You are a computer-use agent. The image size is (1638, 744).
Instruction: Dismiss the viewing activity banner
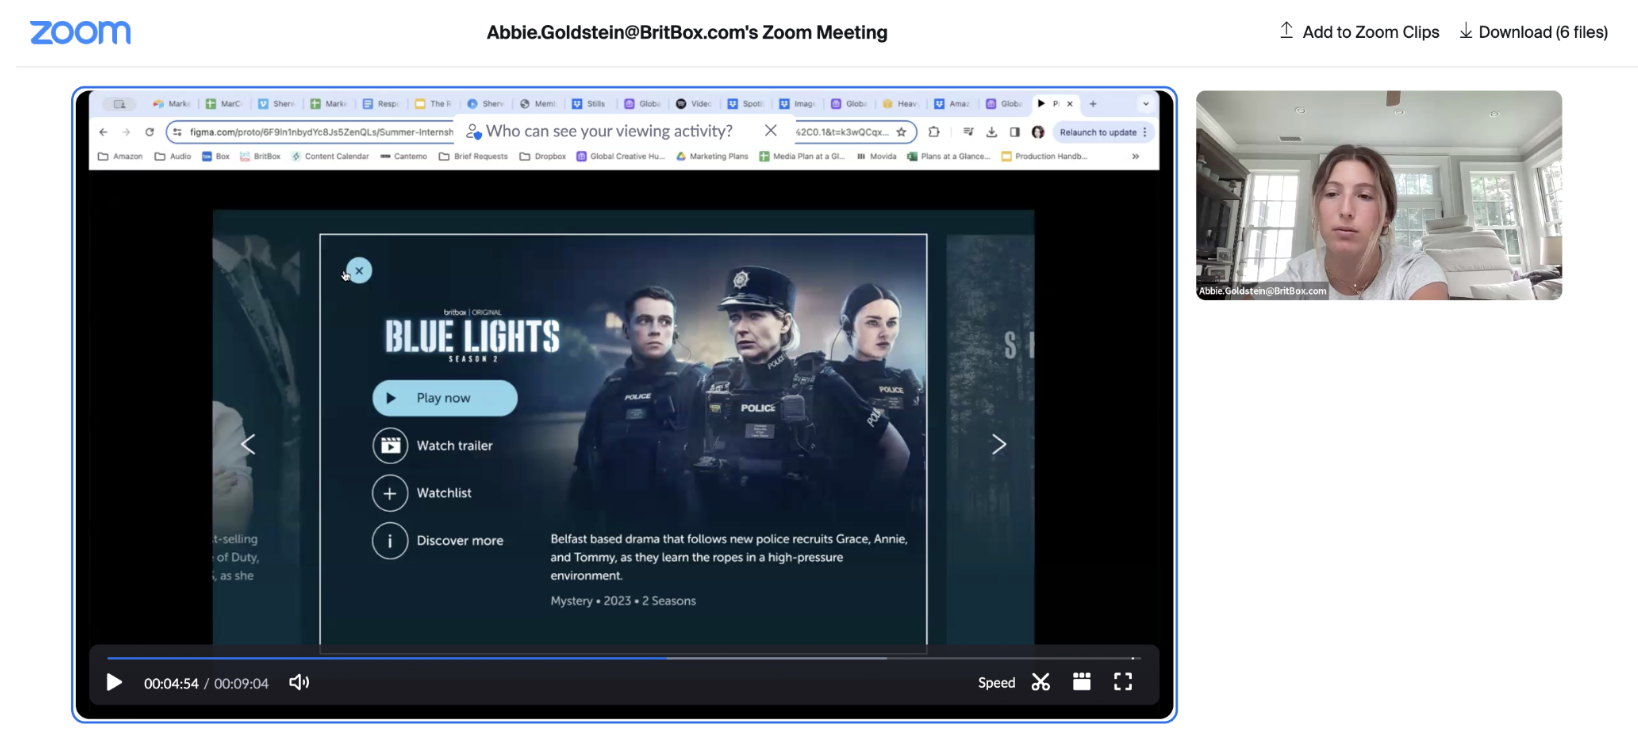771,131
